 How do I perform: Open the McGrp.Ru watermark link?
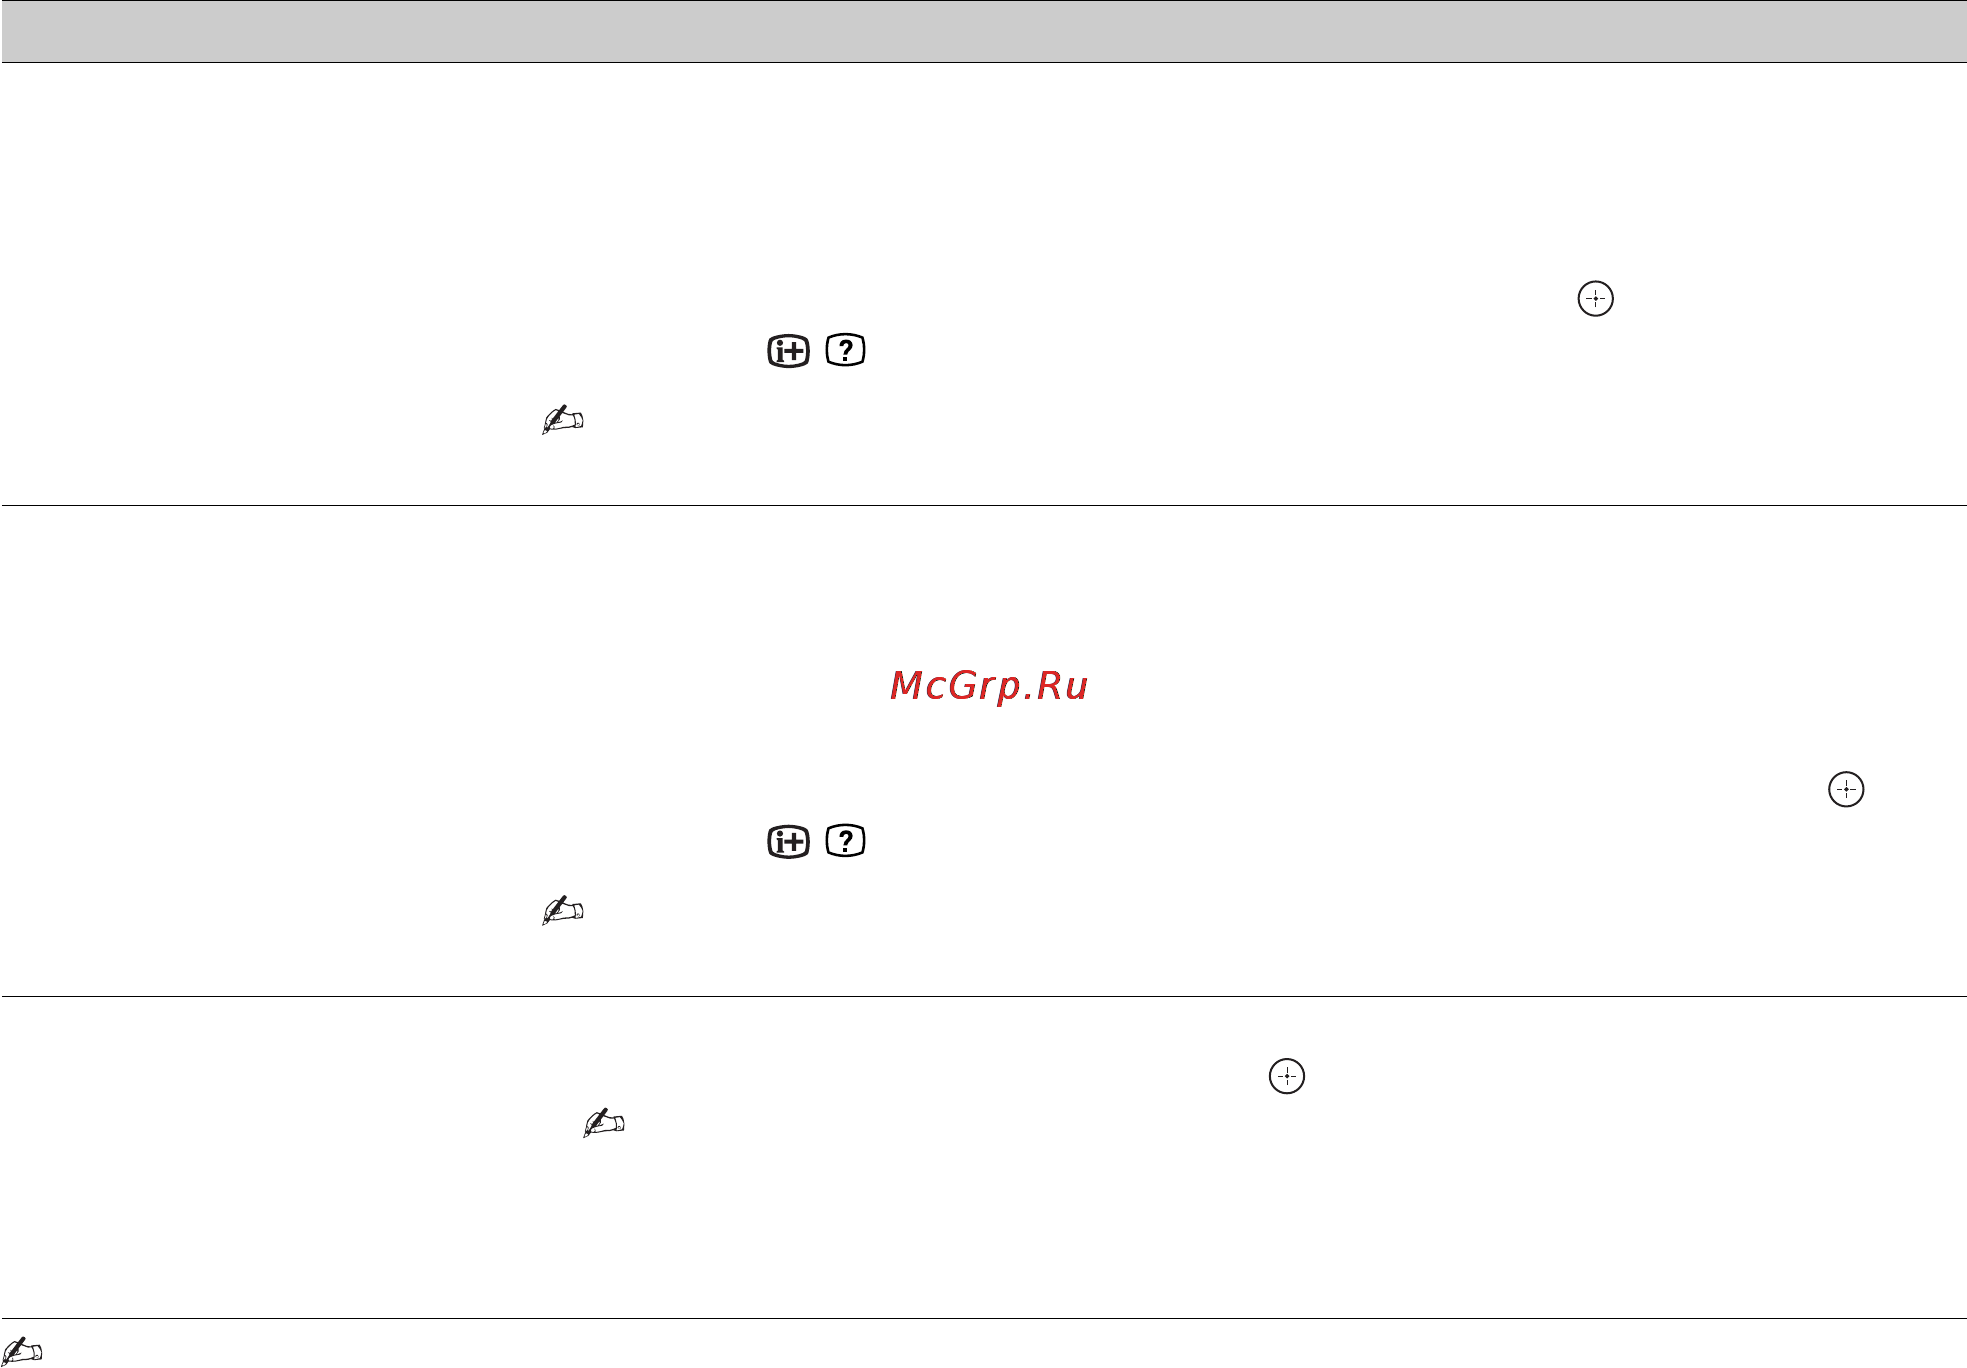point(989,686)
